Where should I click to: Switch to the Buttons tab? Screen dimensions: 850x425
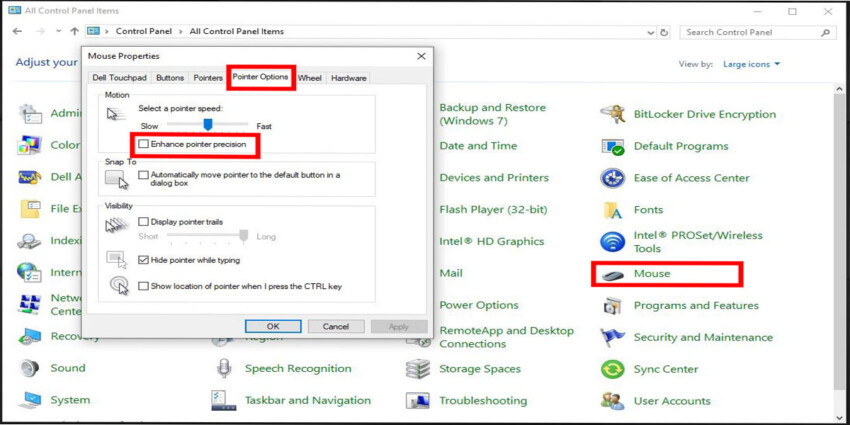click(170, 78)
